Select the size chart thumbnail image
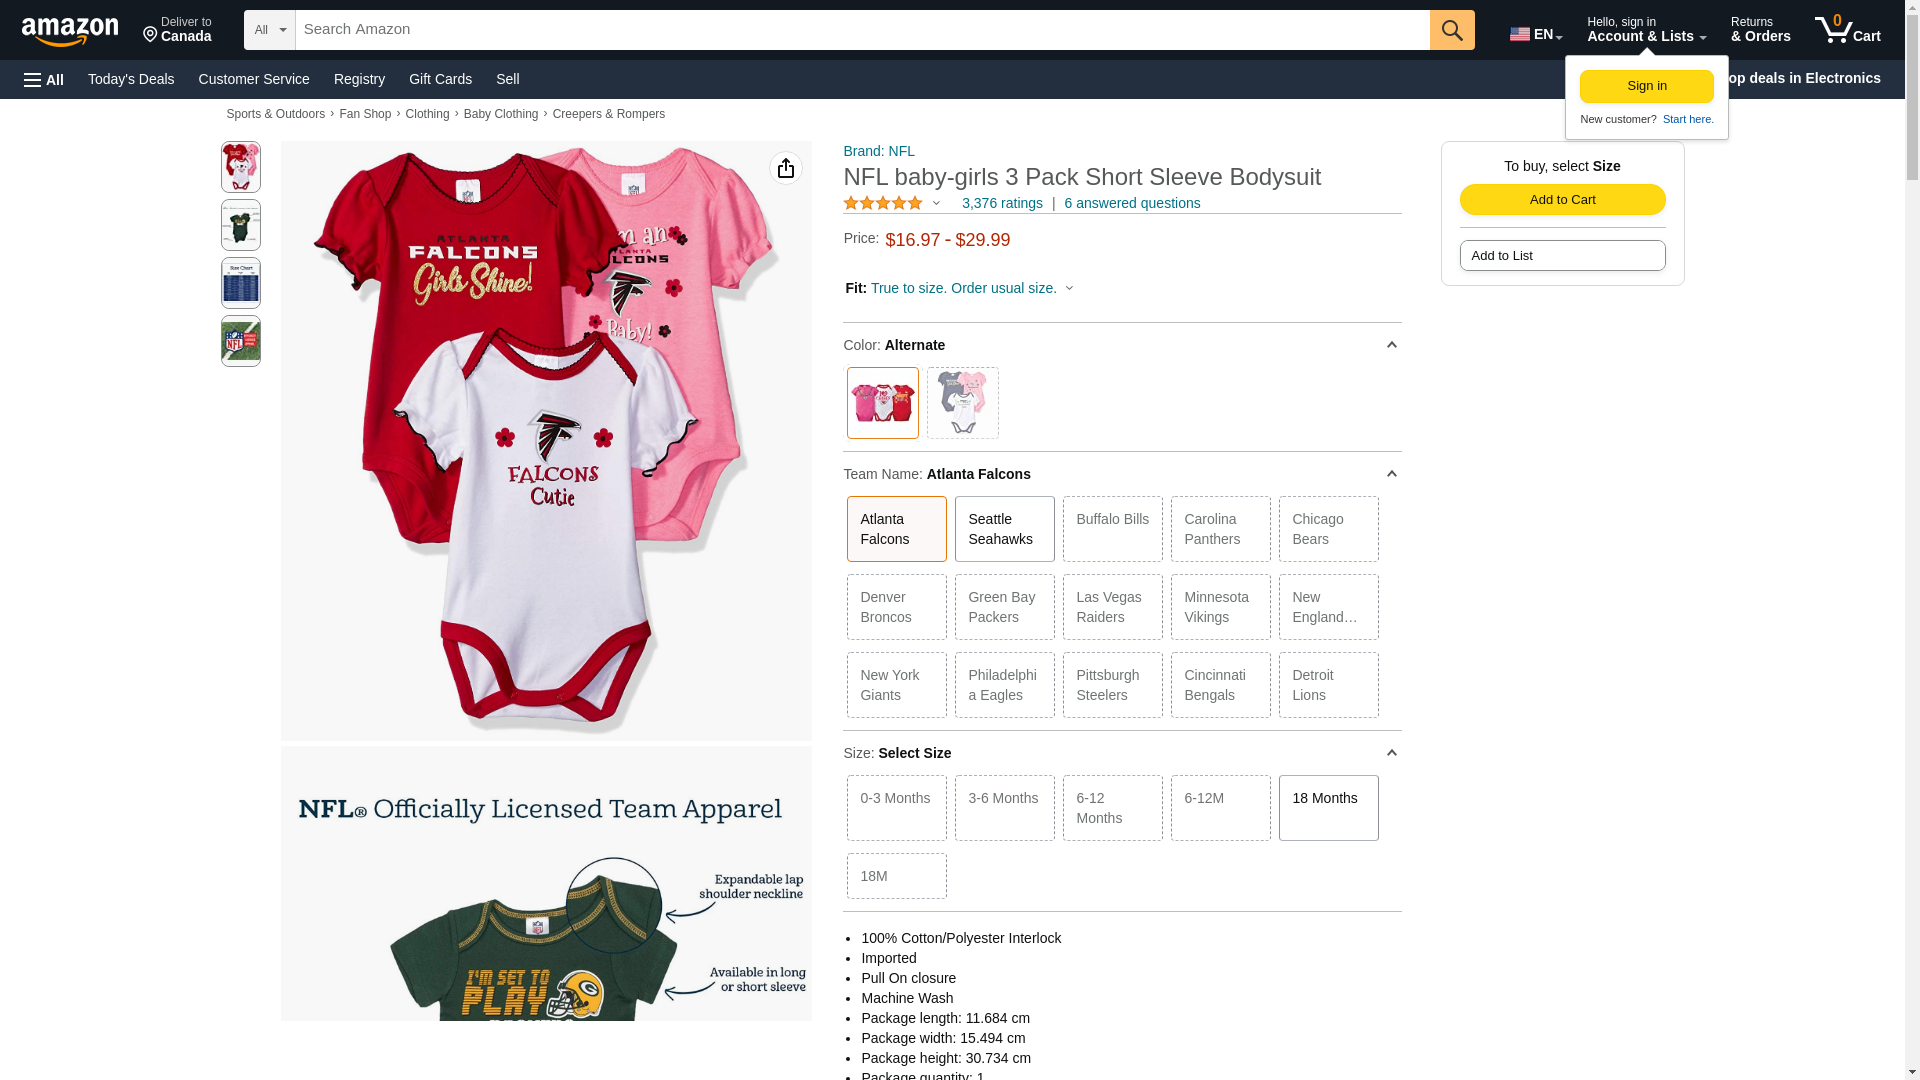This screenshot has width=1920, height=1080. coord(240,283)
